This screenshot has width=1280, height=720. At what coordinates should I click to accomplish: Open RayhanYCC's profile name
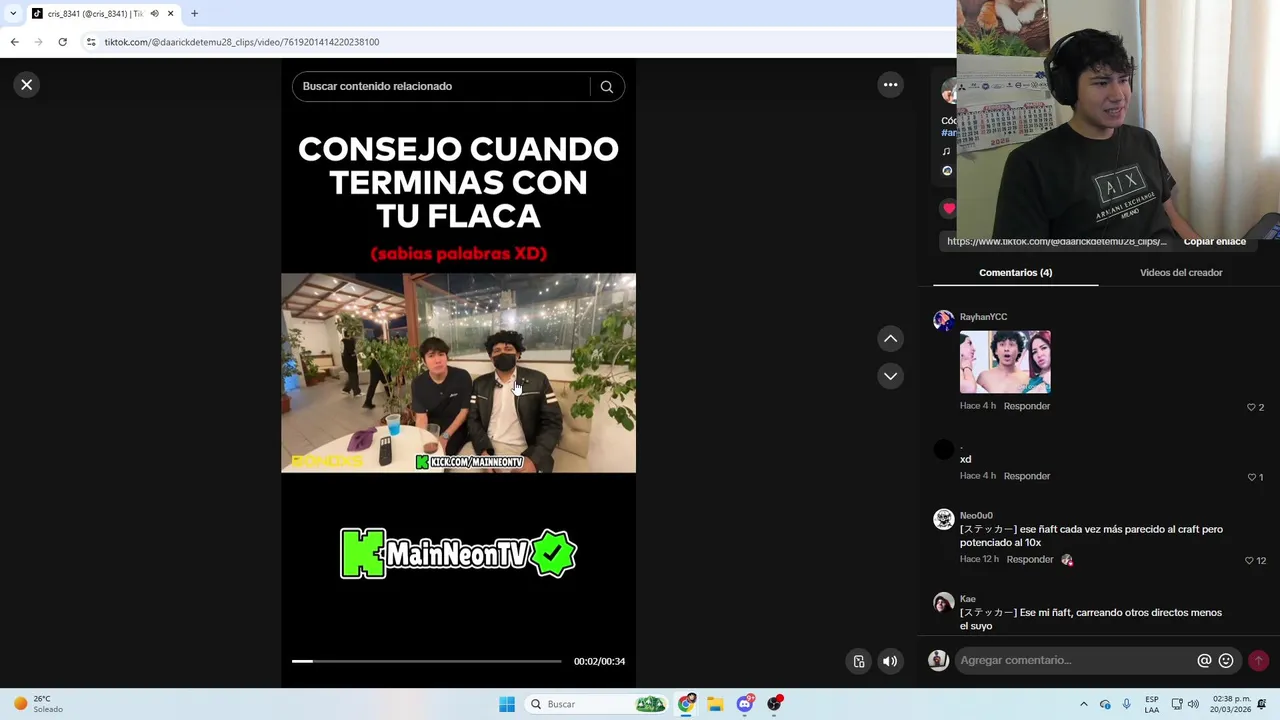pyautogui.click(x=983, y=317)
